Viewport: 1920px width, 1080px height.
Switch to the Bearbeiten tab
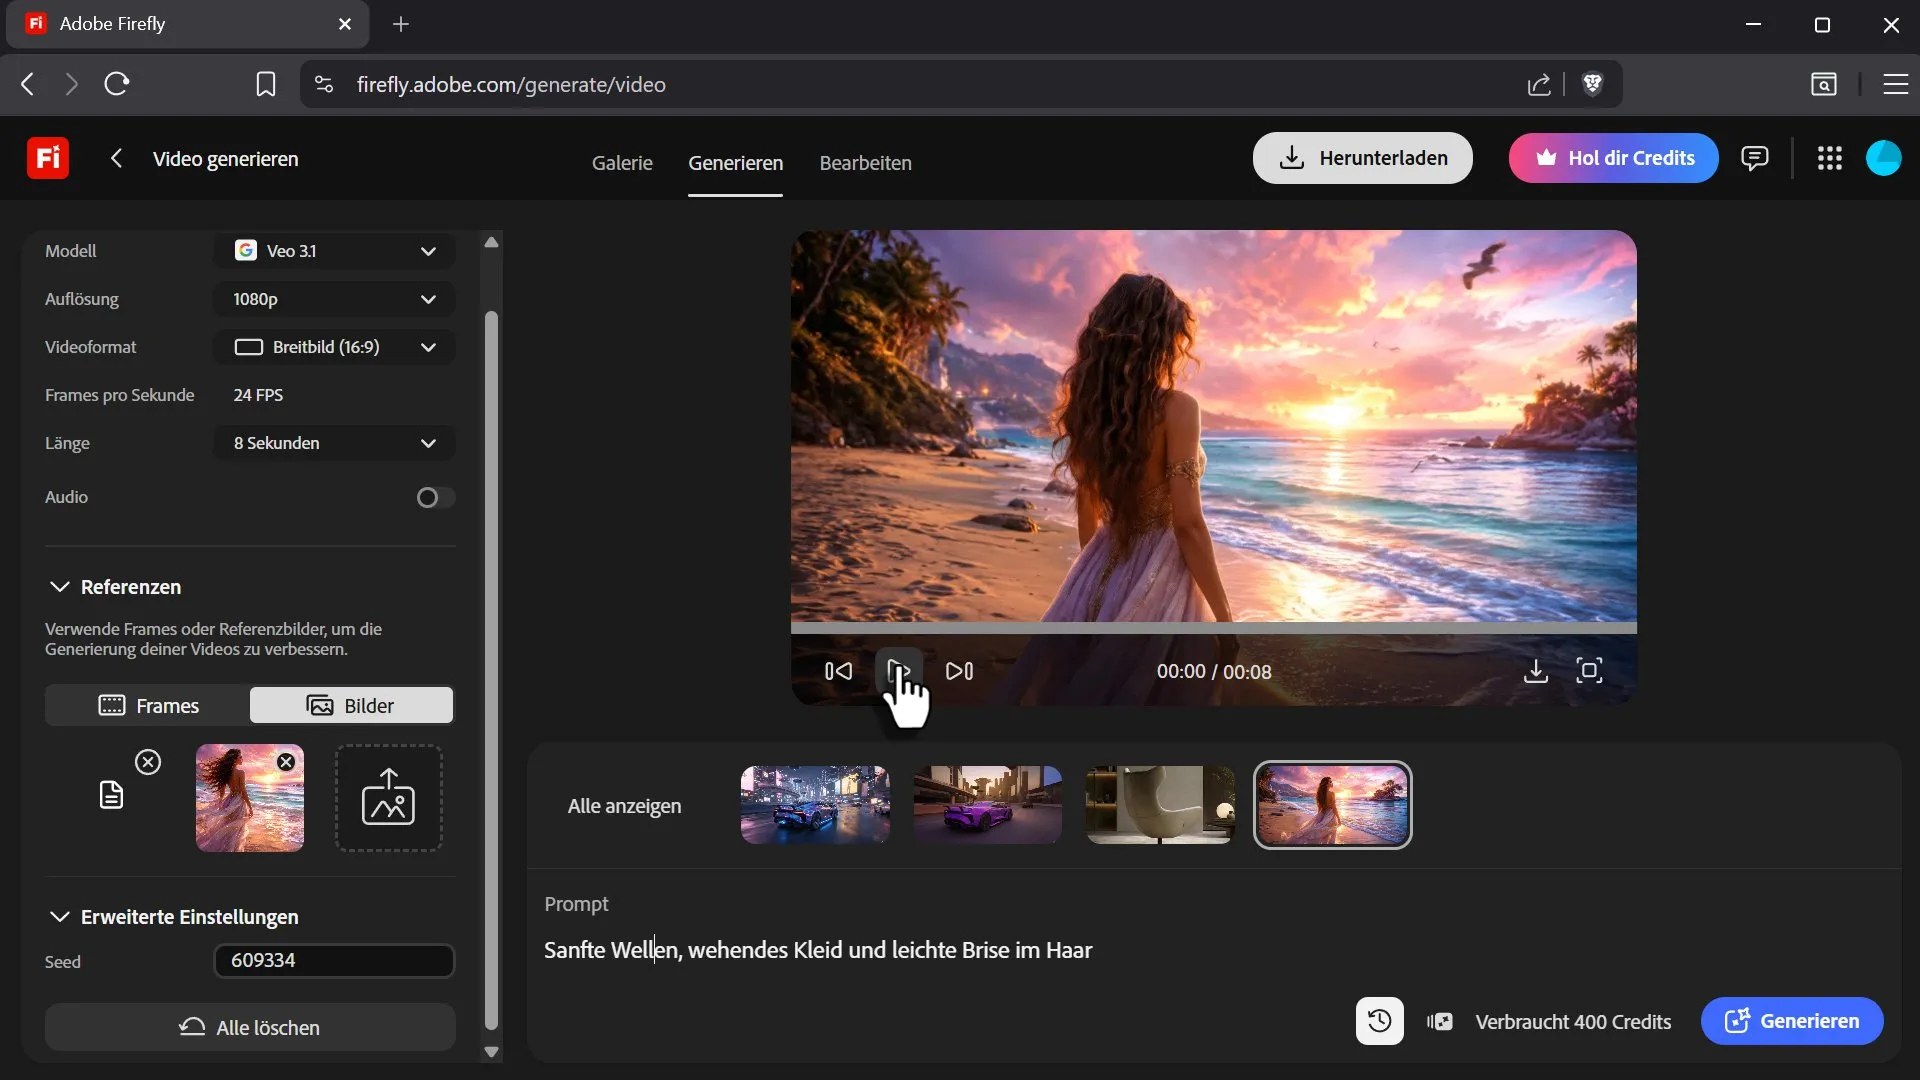[x=866, y=163]
